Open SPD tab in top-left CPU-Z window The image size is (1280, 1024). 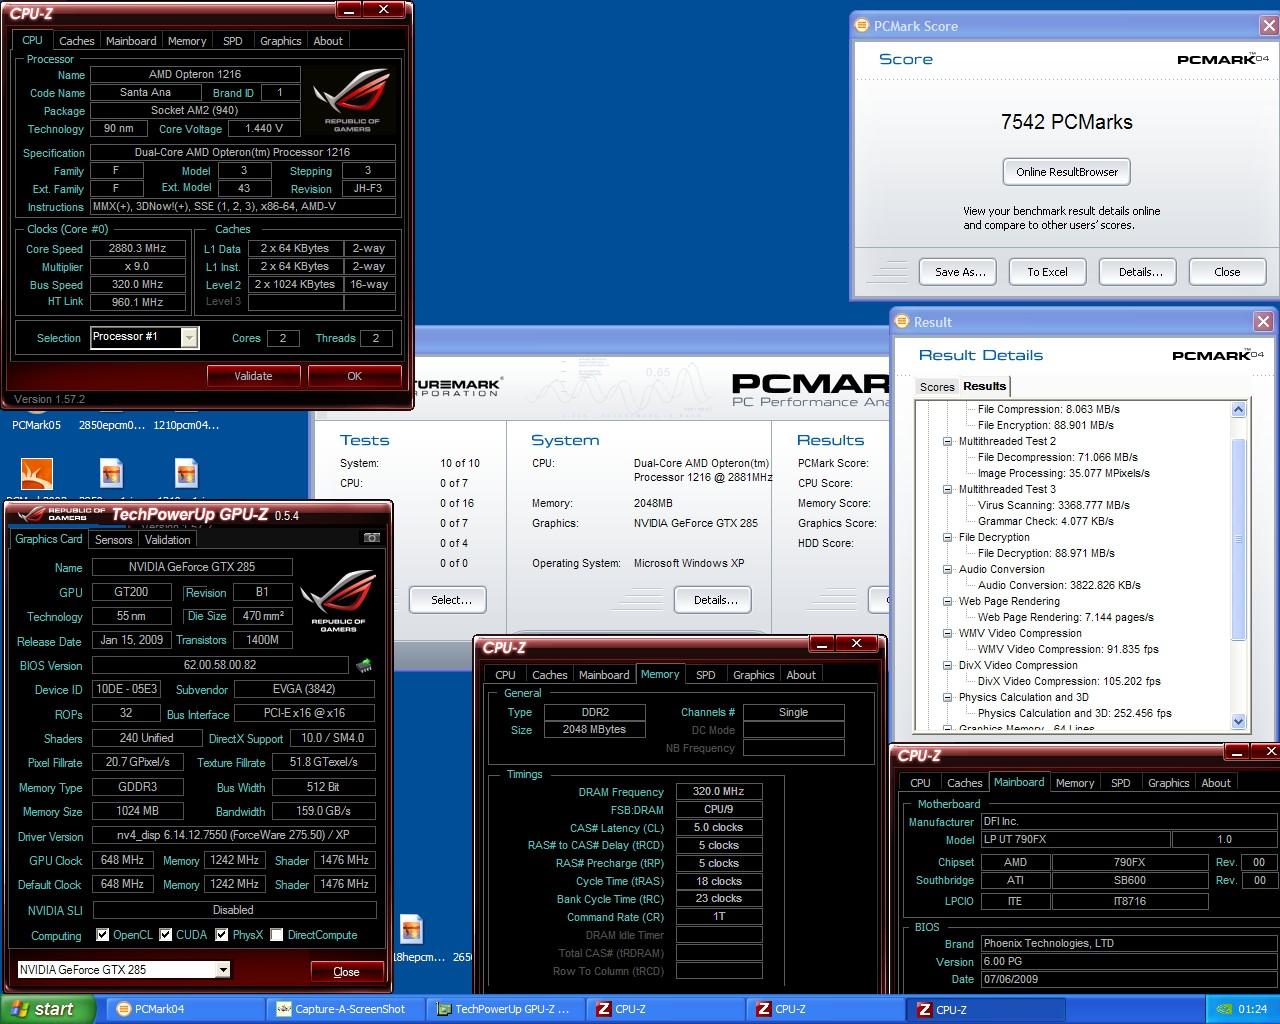pyautogui.click(x=233, y=41)
